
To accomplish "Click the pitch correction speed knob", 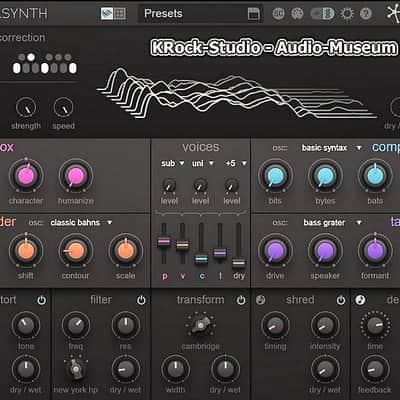I will [x=63, y=107].
